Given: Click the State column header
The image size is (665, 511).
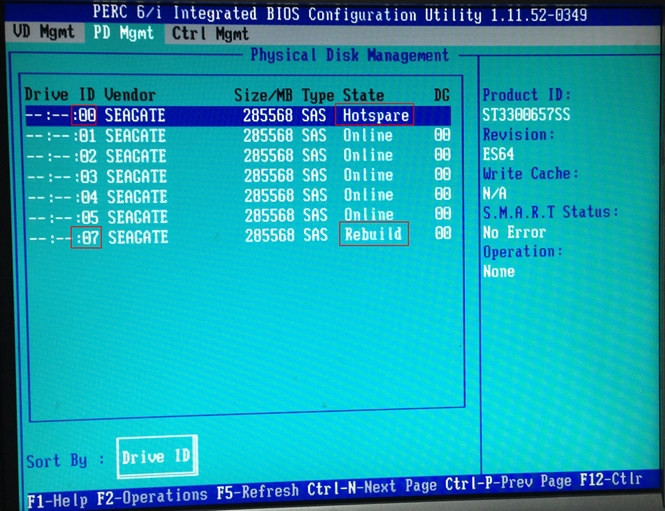Looking at the screenshot, I should click(x=363, y=95).
